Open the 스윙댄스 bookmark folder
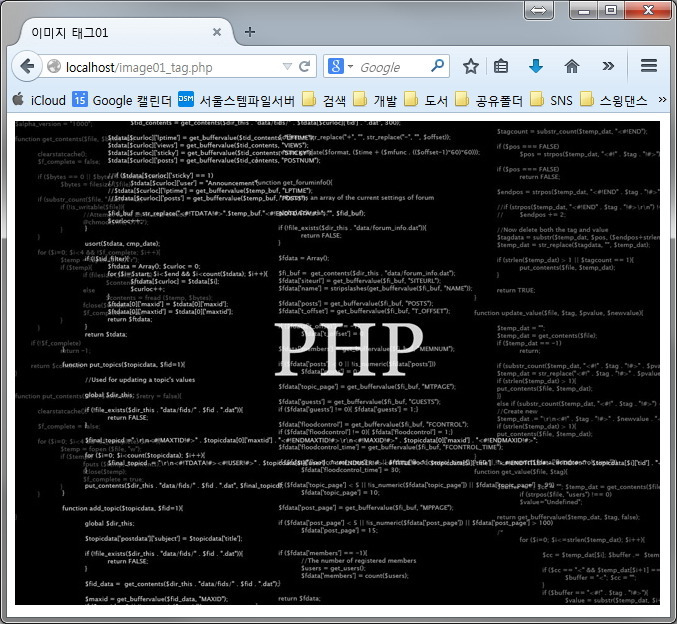Screen dimensions: 677x624 tap(614, 100)
